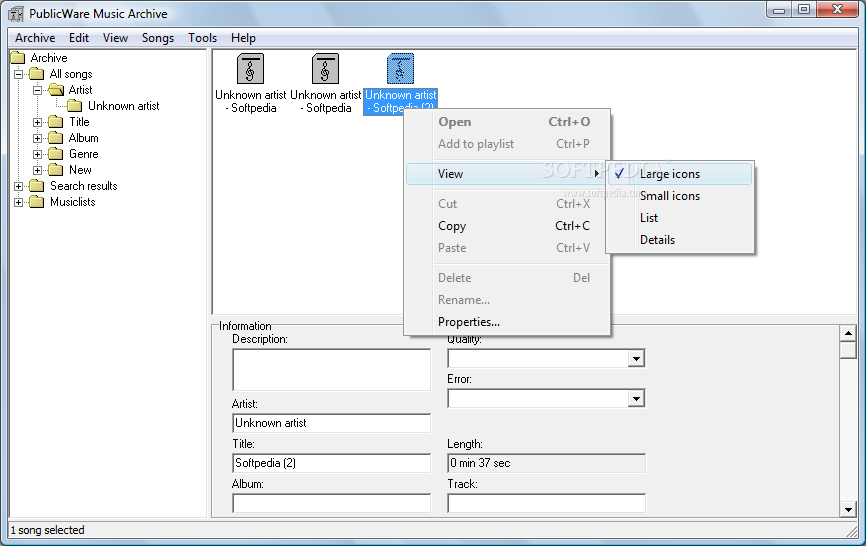
Task: Expand the Musiclists tree node
Action: [18, 202]
